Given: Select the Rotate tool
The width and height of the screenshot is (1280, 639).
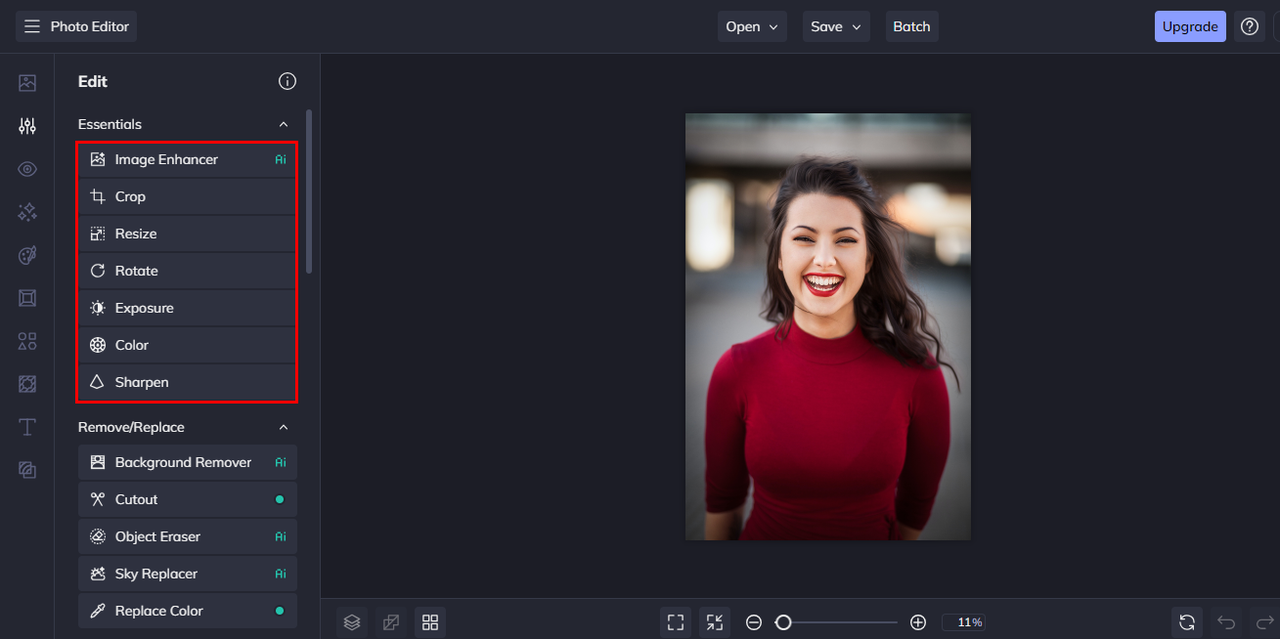Looking at the screenshot, I should 187,271.
